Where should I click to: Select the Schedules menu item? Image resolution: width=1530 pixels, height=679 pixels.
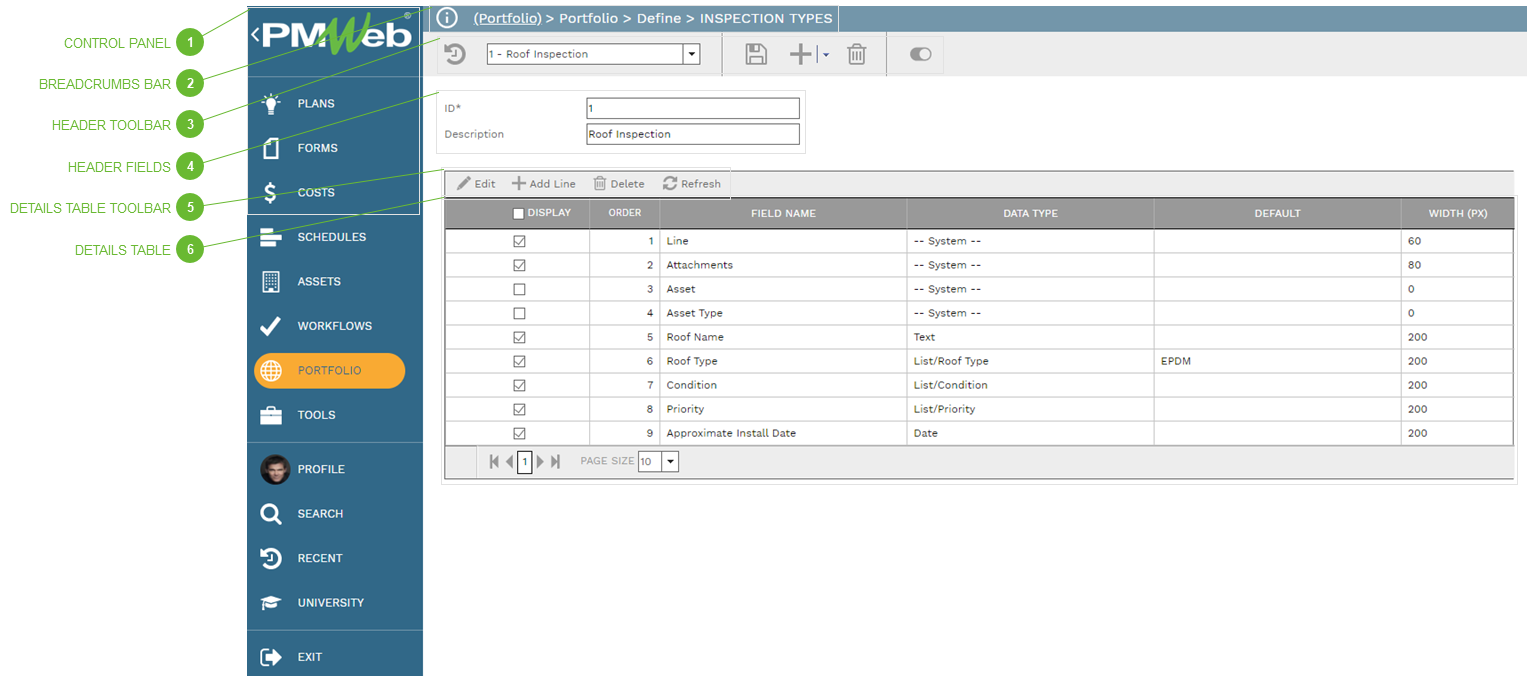point(331,237)
